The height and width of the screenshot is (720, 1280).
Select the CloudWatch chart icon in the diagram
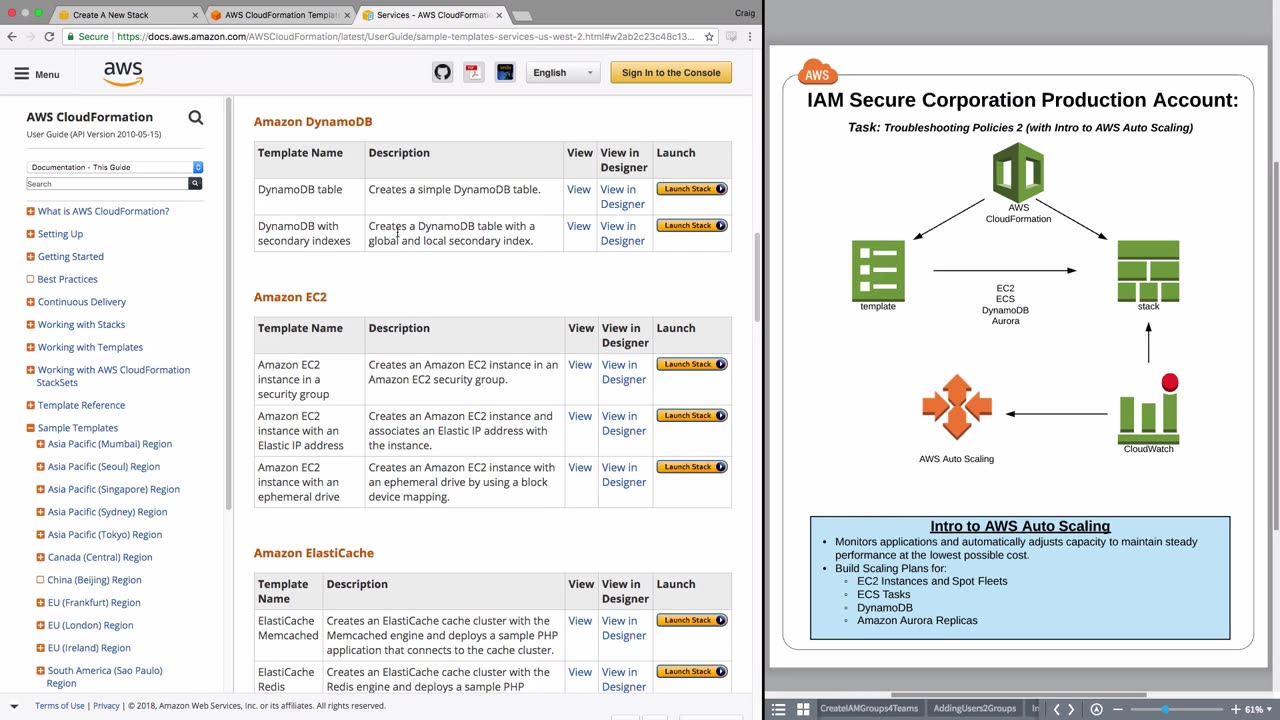tap(1148, 410)
